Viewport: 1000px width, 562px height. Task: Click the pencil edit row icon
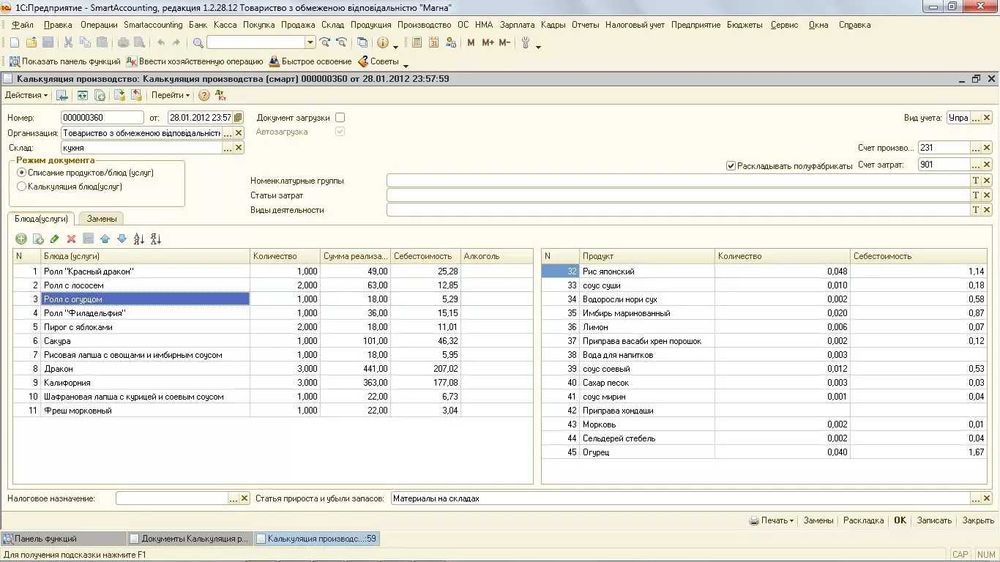(54, 239)
